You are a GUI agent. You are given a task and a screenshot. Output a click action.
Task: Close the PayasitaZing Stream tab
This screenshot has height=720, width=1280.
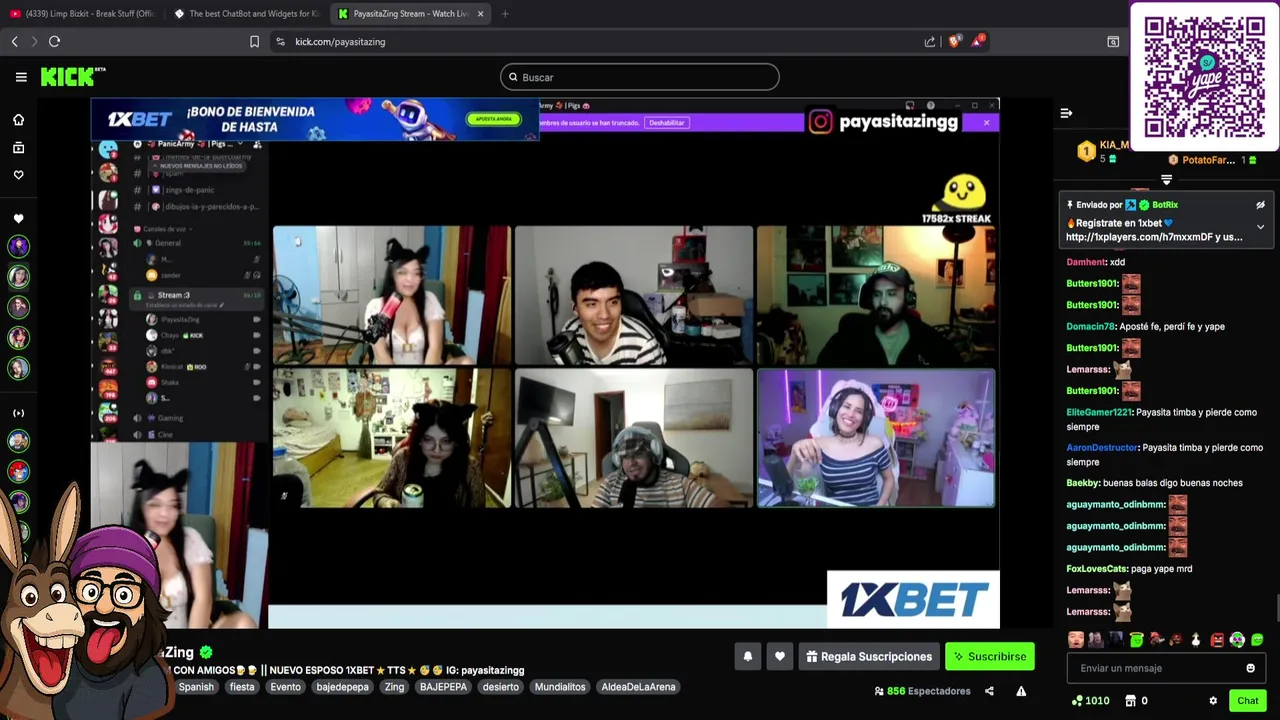pos(481,14)
